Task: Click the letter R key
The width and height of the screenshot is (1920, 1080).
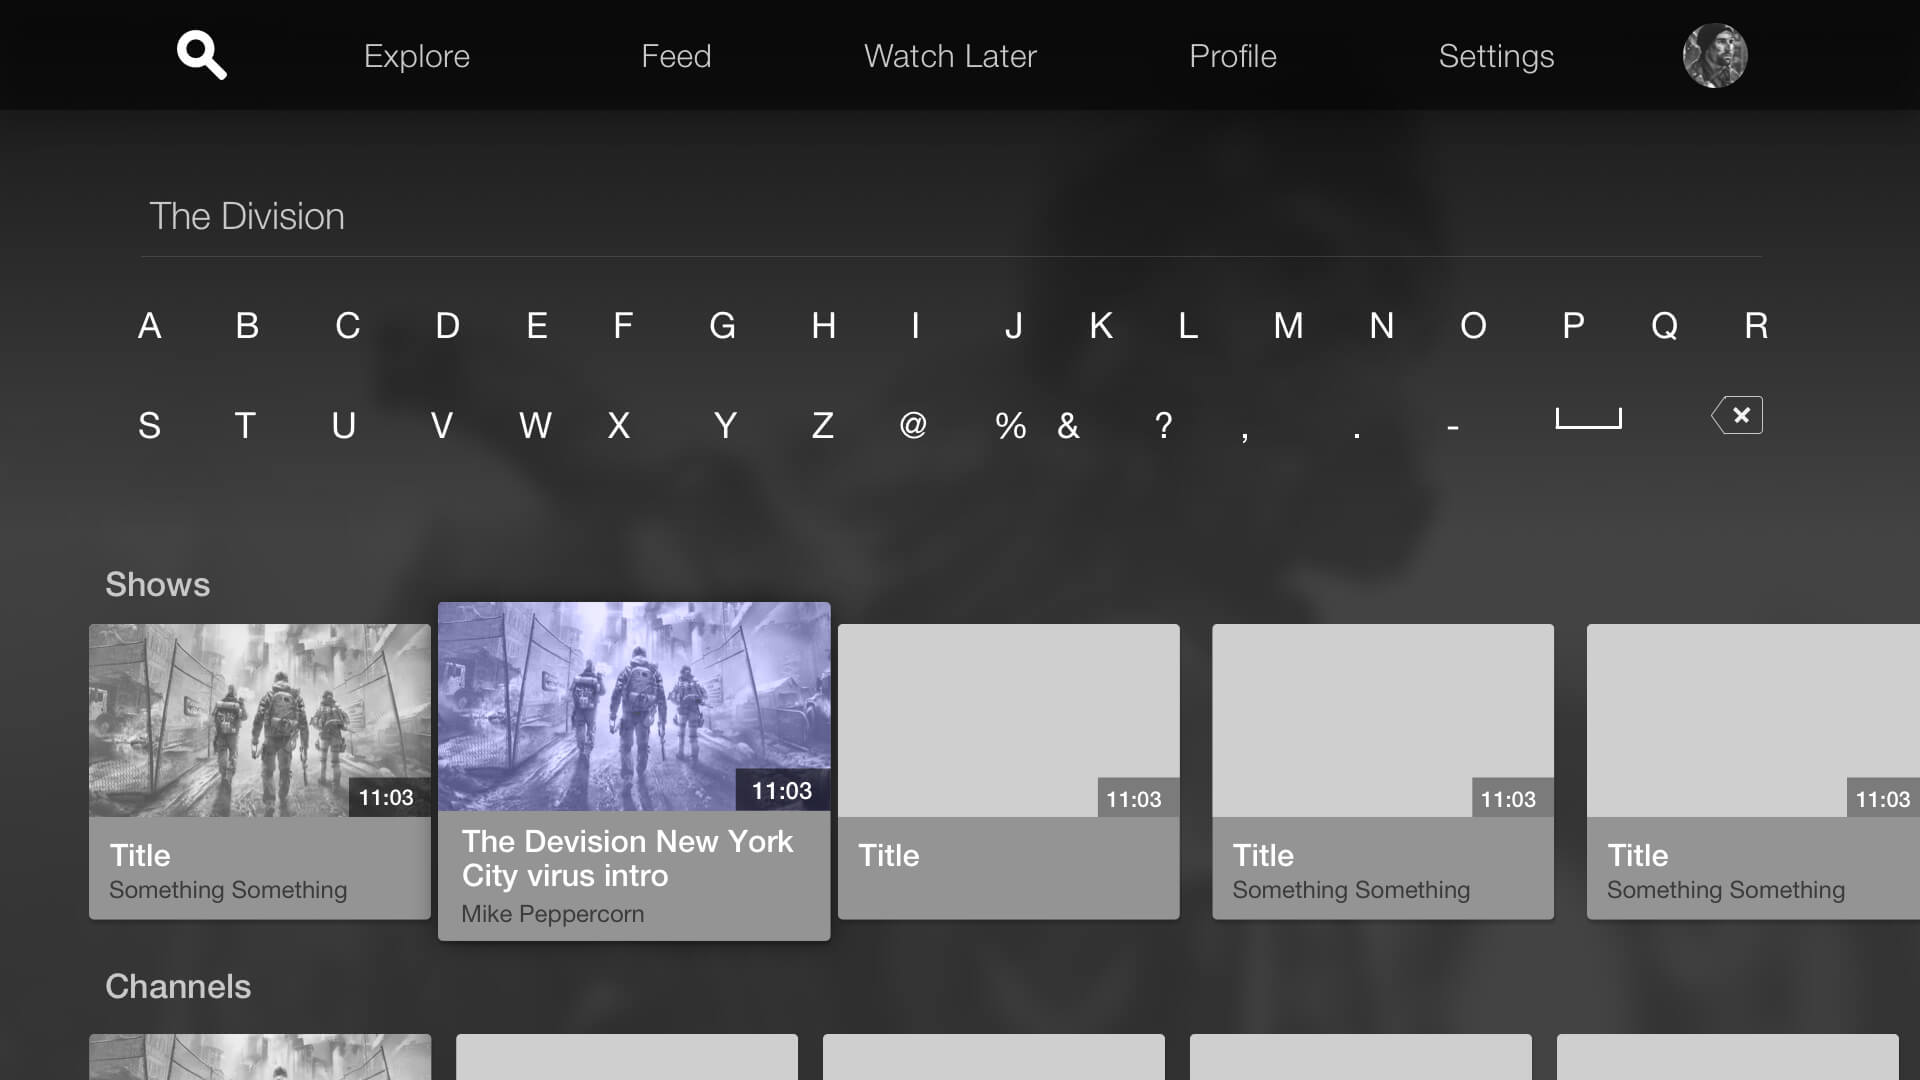Action: [x=1756, y=326]
